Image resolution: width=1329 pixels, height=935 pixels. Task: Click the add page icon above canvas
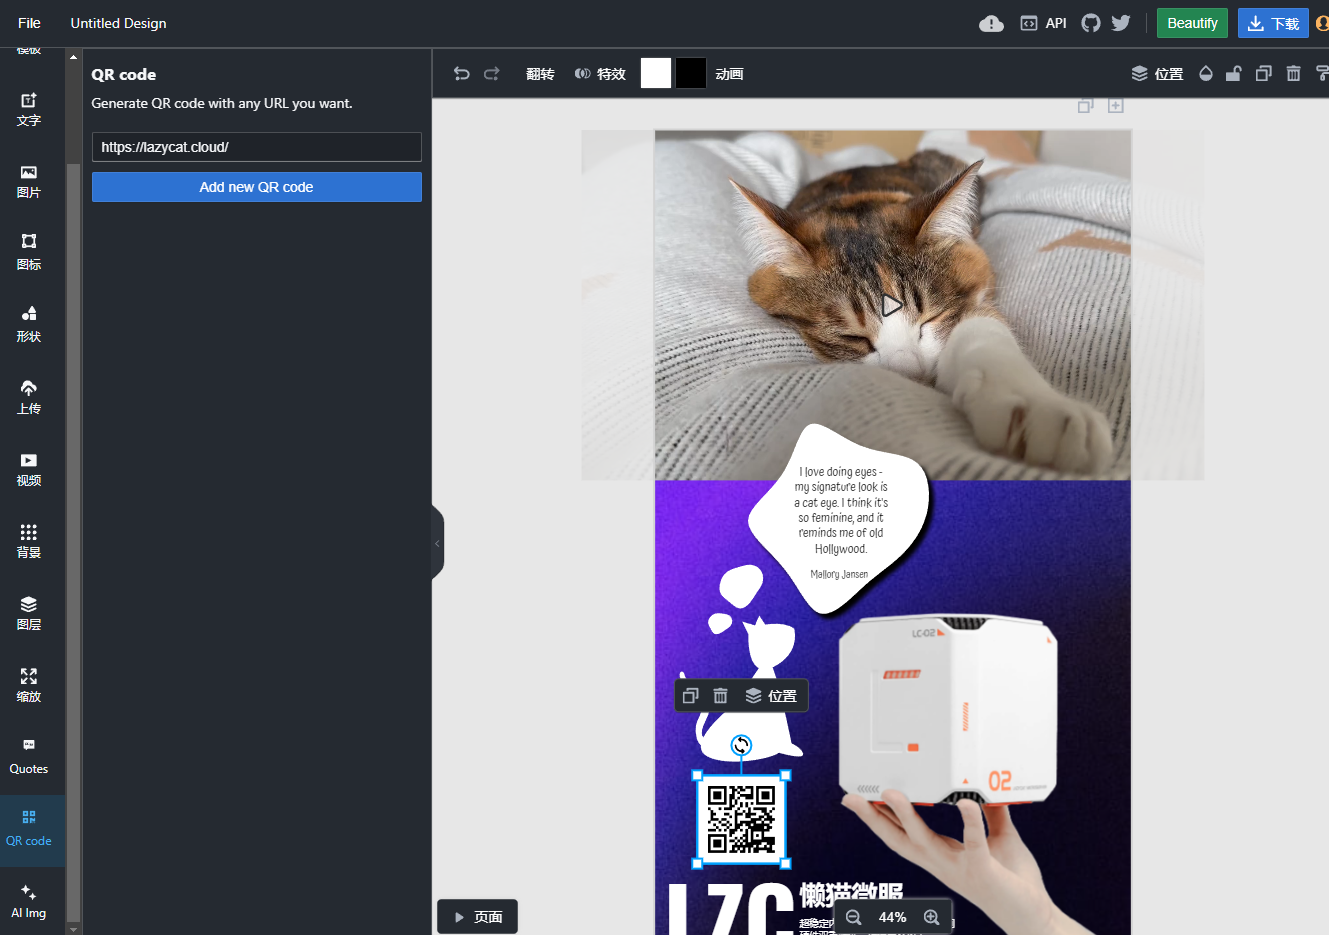(x=1116, y=105)
